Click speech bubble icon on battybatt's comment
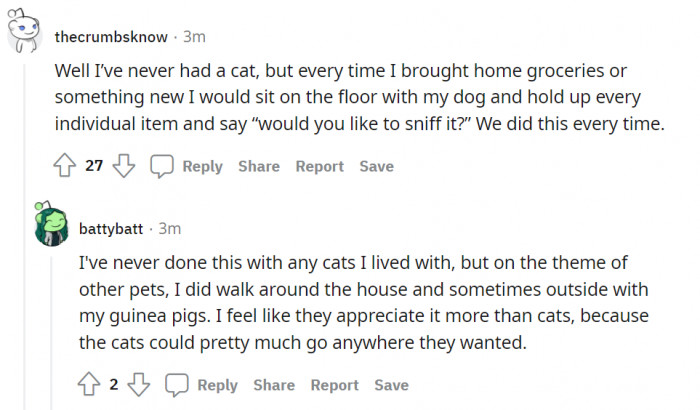The height and width of the screenshot is (410, 700). pyautogui.click(x=177, y=384)
